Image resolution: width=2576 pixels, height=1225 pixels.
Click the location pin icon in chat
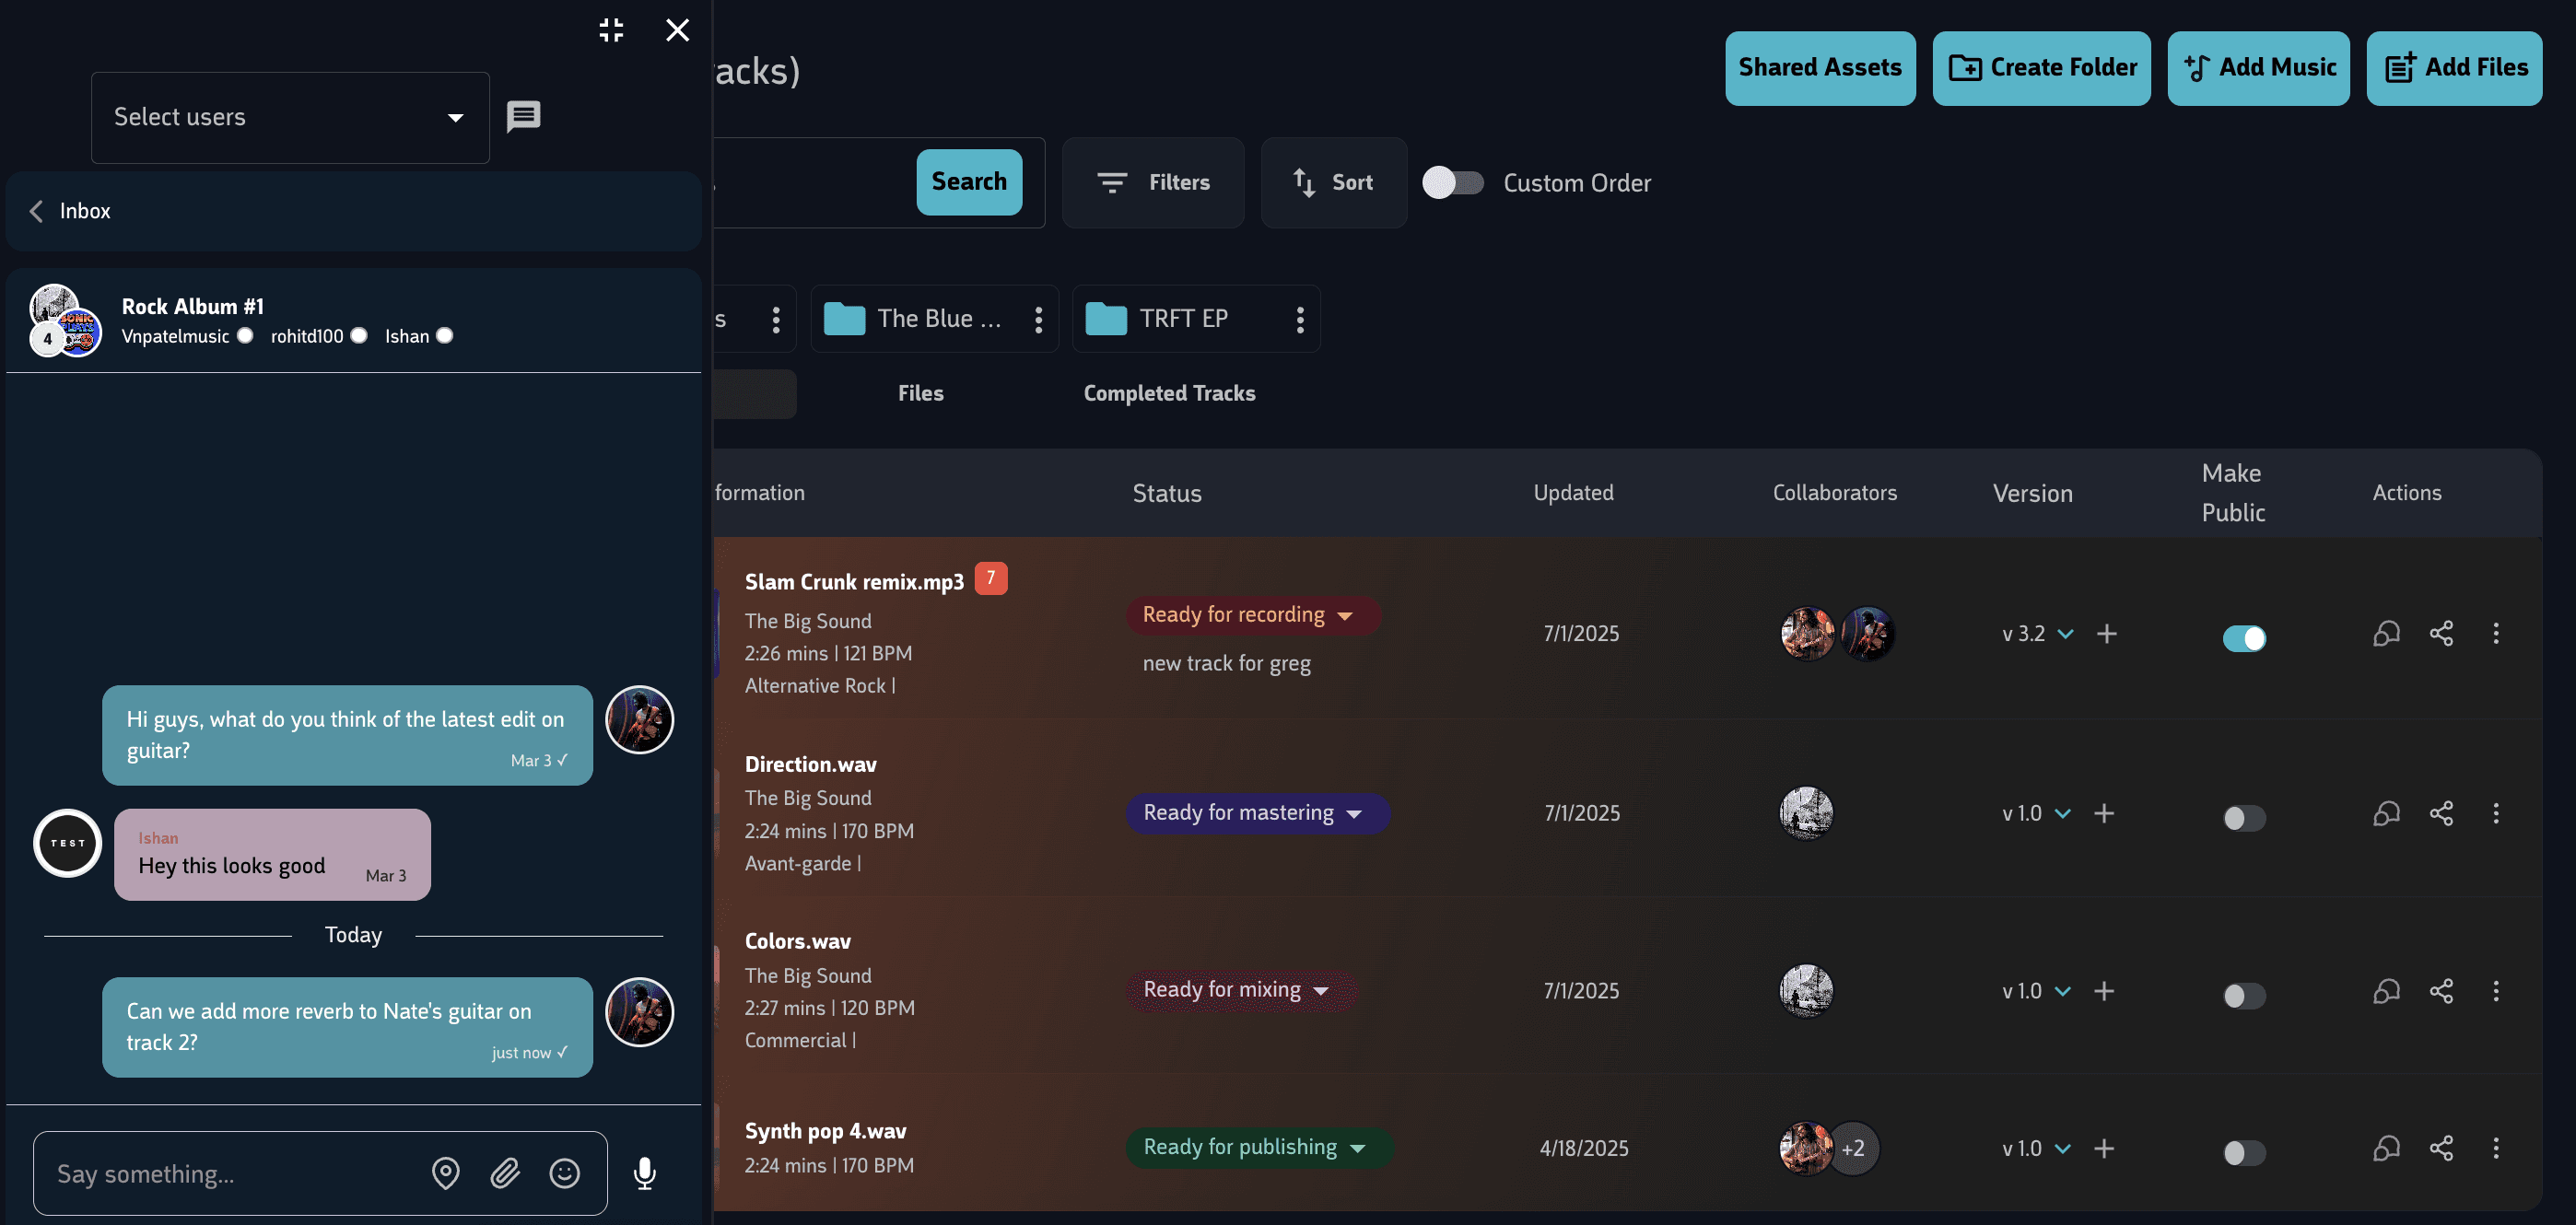[445, 1173]
